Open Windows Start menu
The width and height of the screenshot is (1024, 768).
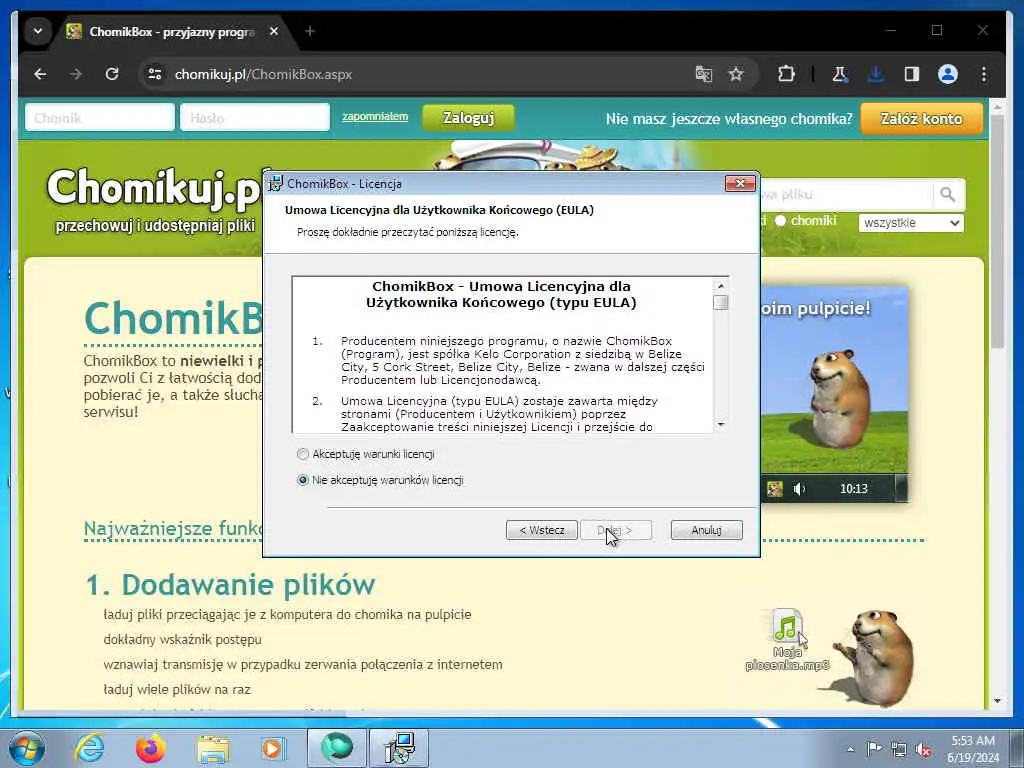(27, 748)
